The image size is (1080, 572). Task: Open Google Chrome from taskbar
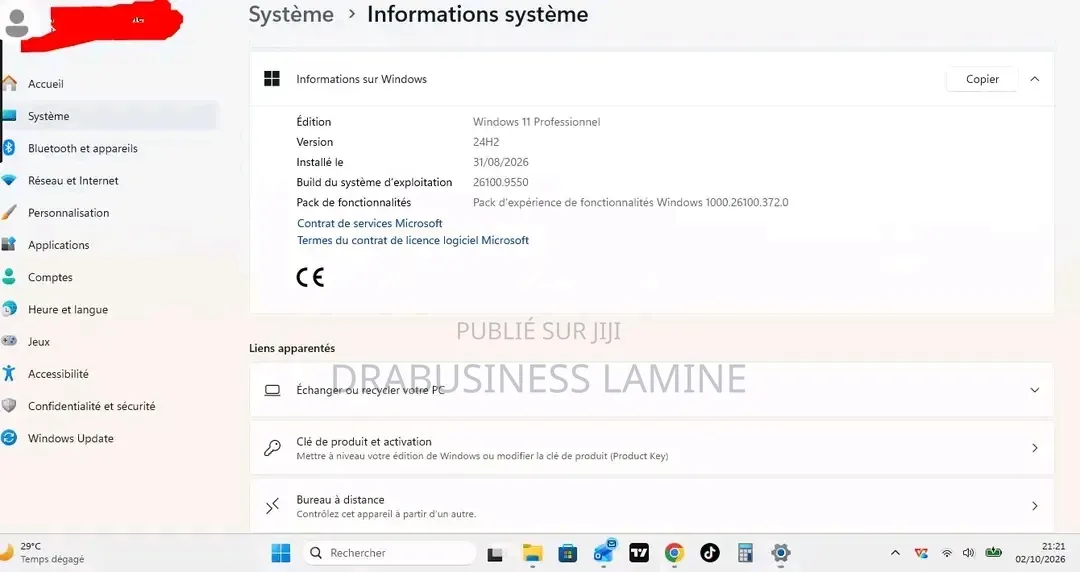674,553
